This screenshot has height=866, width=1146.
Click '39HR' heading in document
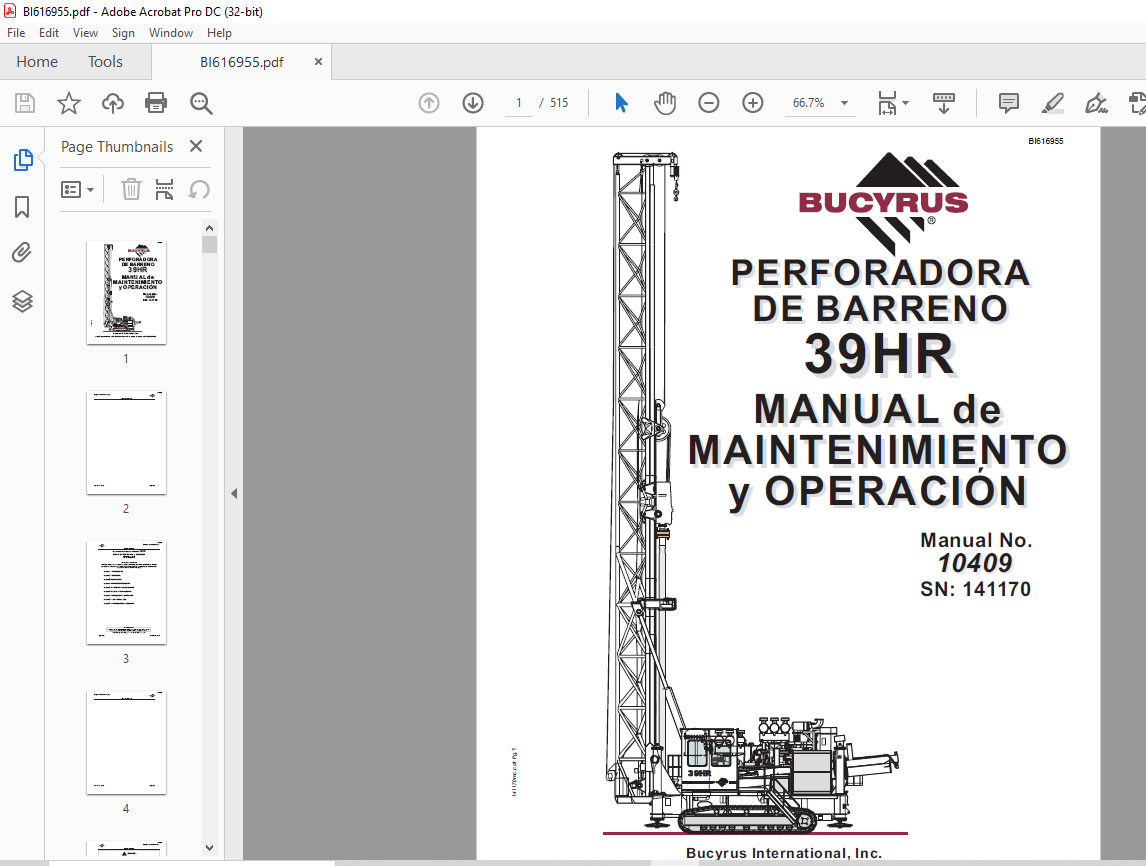(880, 354)
